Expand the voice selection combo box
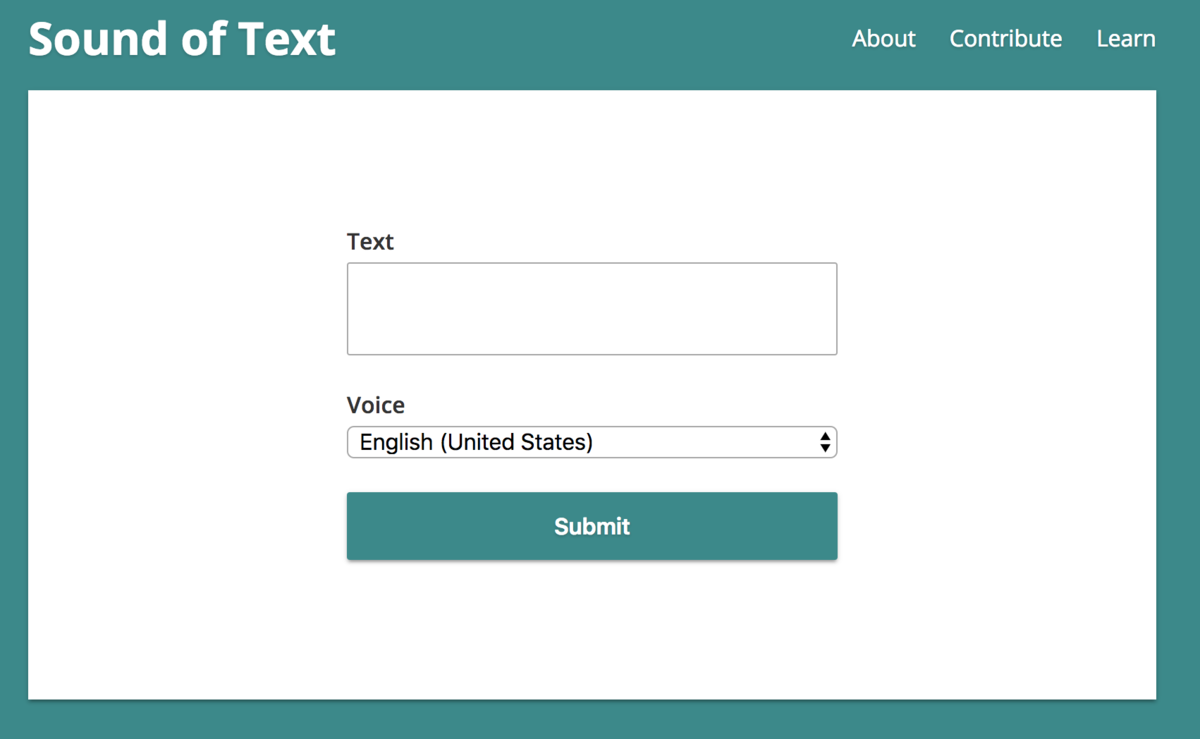 click(x=592, y=442)
